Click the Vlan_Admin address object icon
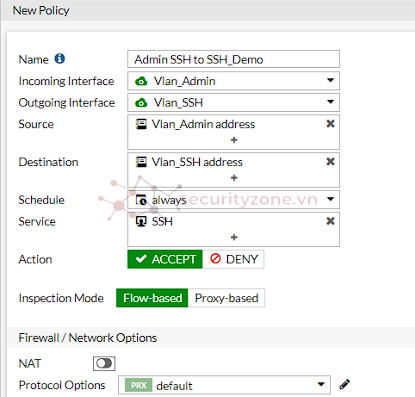The image size is (415, 397). point(141,124)
